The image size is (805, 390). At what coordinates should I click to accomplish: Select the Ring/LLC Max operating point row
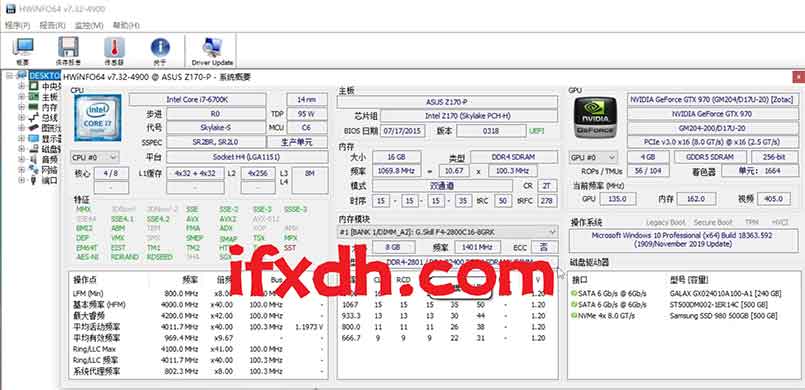(x=198, y=349)
